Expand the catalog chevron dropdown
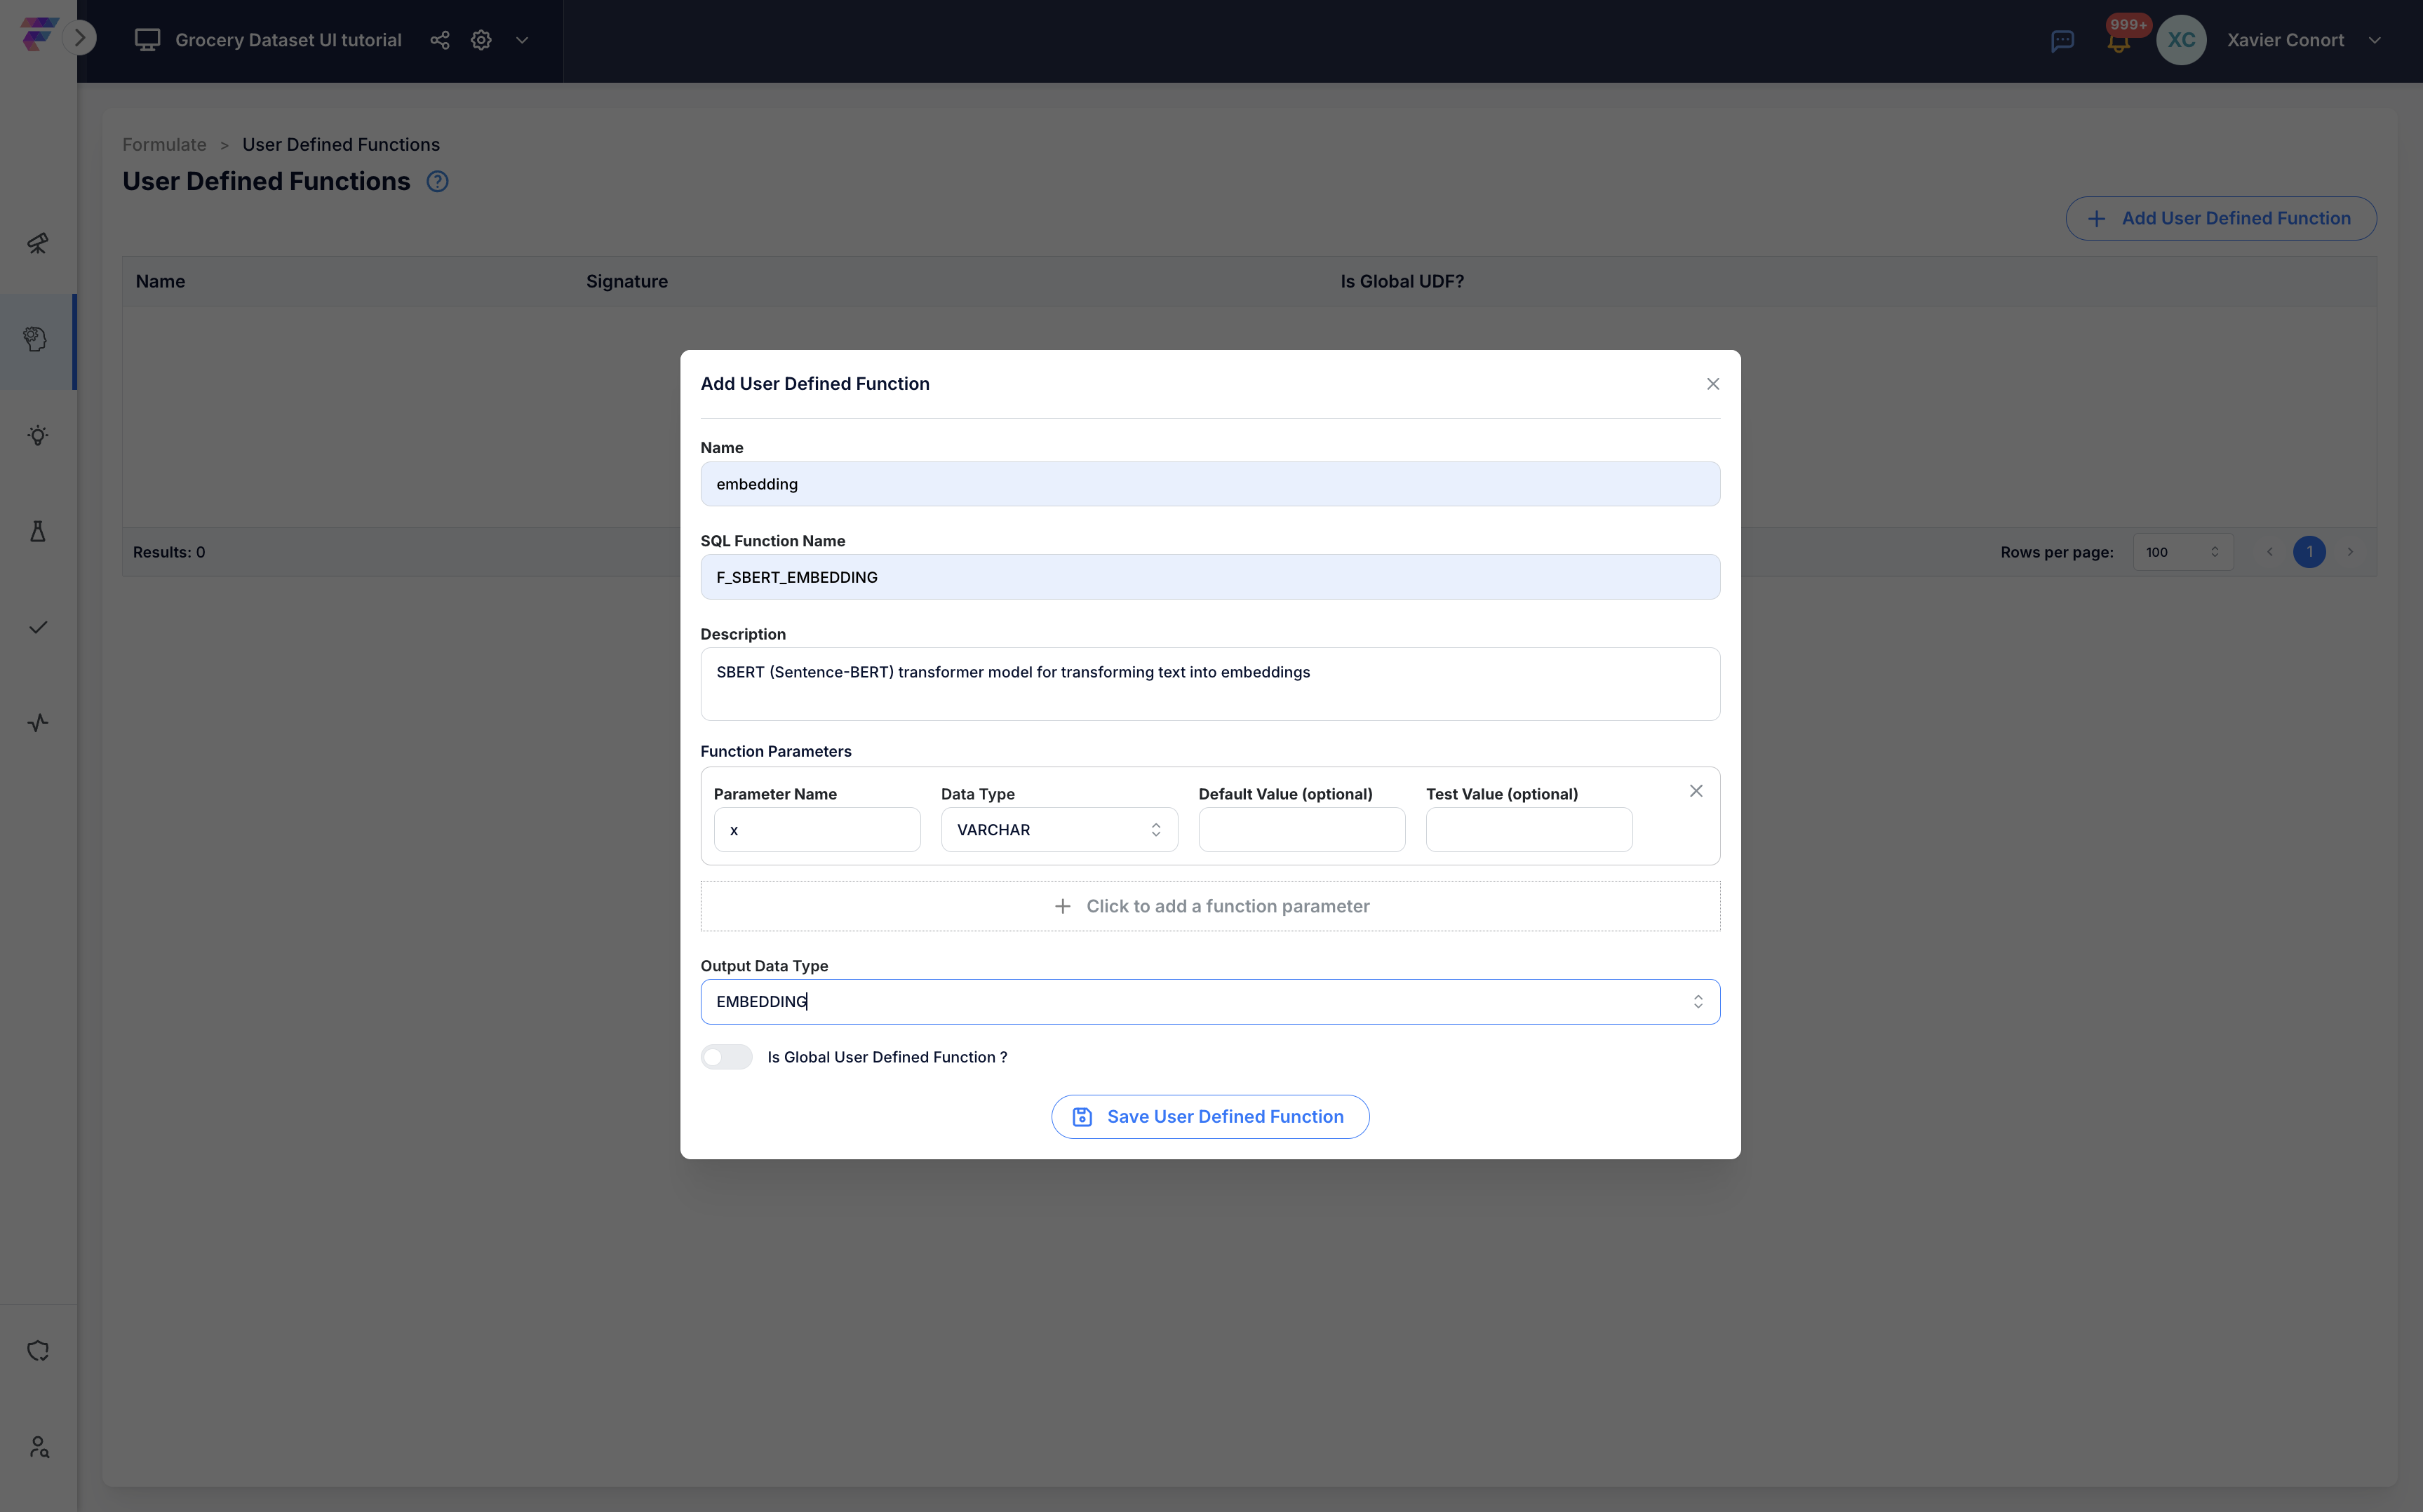Viewport: 2423px width, 1512px height. (x=522, y=40)
